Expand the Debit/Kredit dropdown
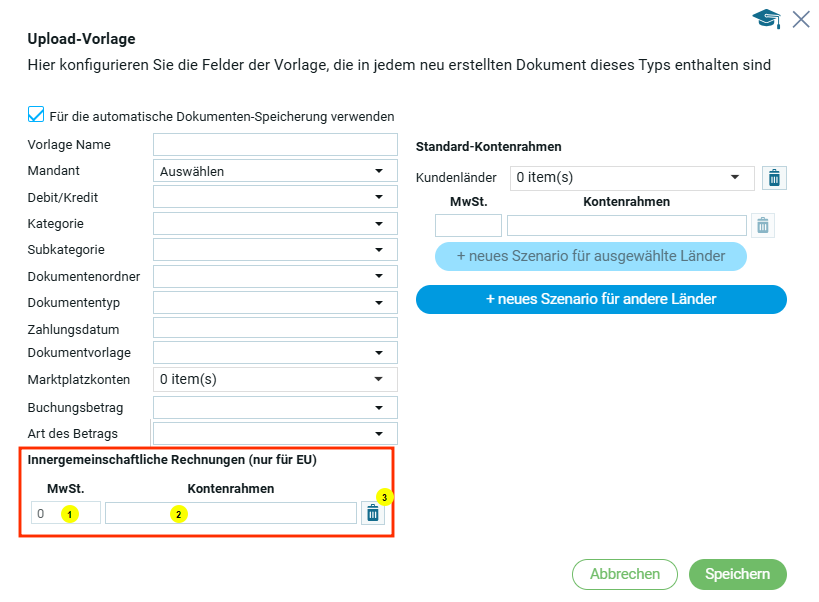 click(x=275, y=197)
